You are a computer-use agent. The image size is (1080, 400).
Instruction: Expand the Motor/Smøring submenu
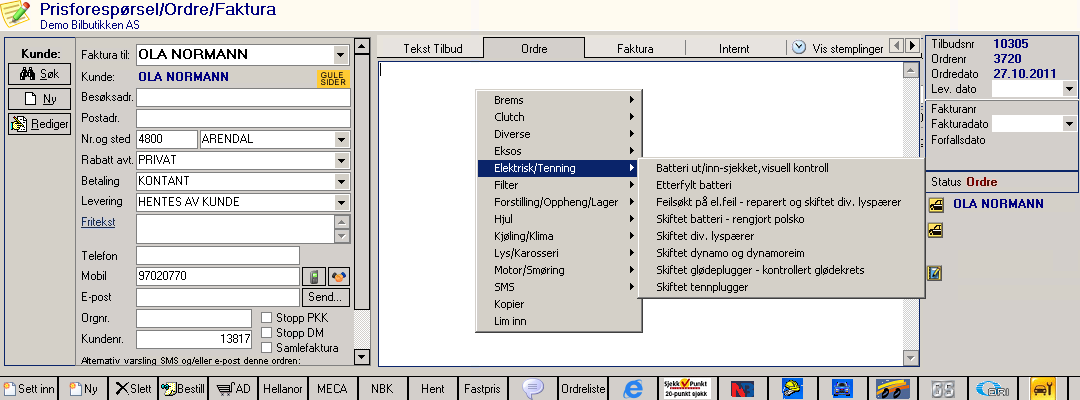[x=560, y=270]
